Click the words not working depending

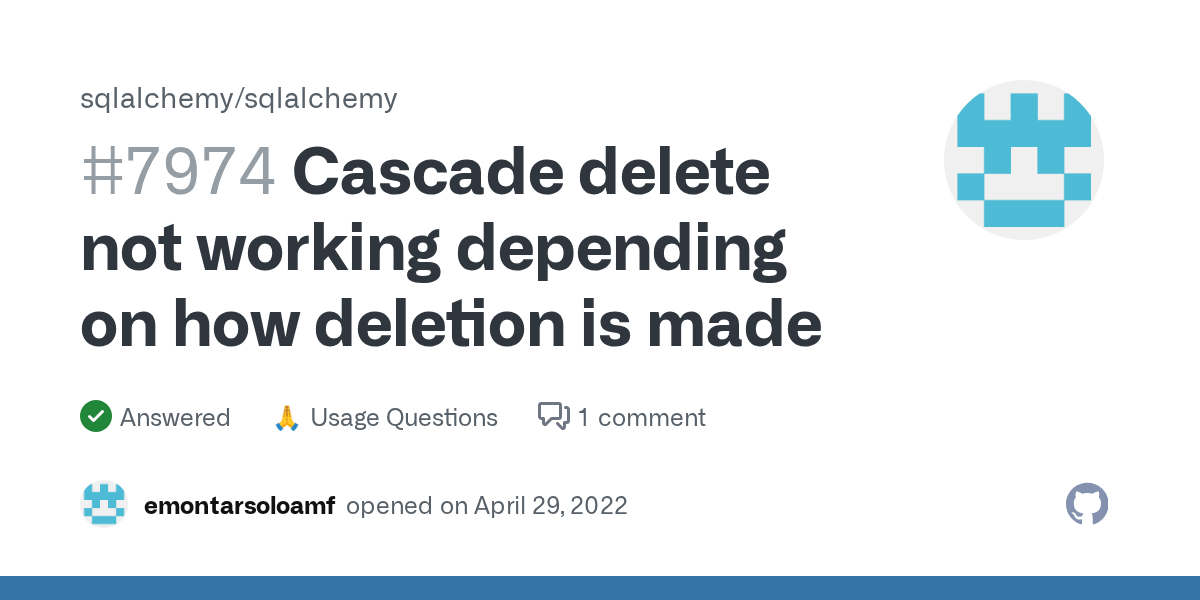(x=433, y=250)
